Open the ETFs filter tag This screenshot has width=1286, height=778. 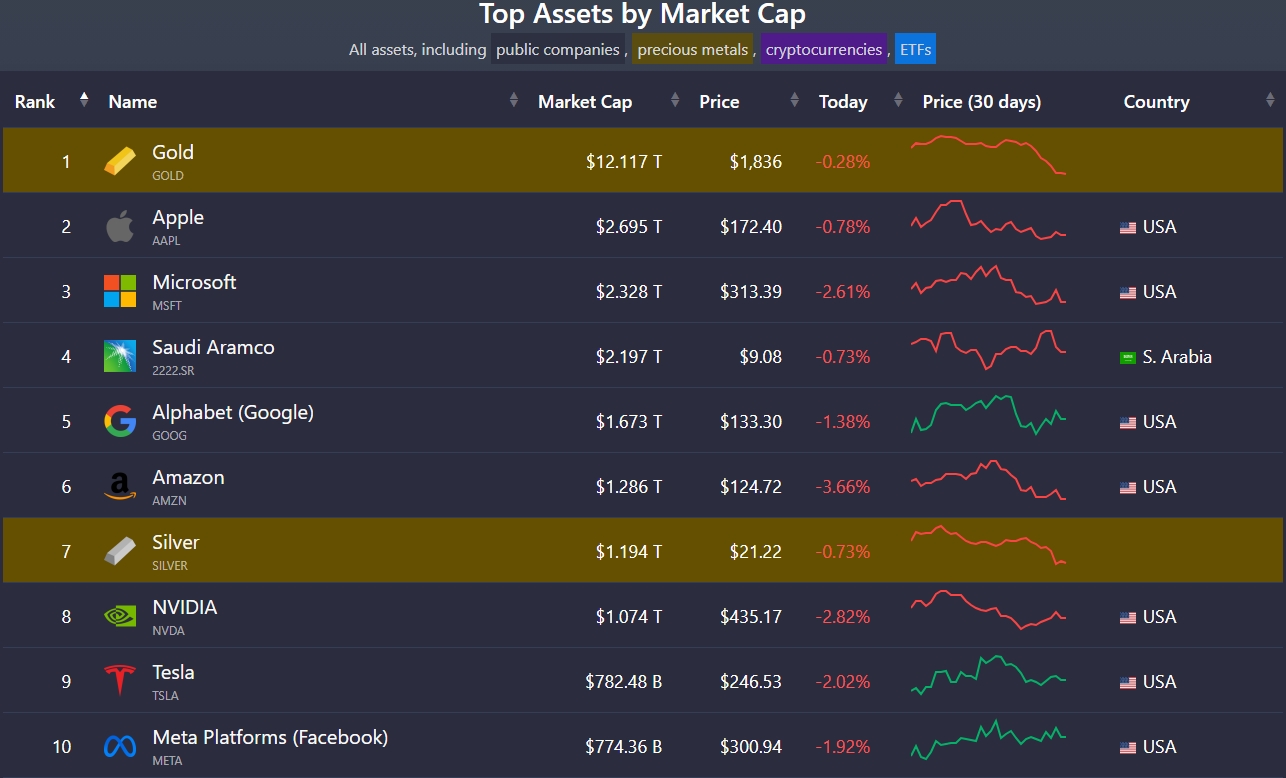(x=915, y=49)
